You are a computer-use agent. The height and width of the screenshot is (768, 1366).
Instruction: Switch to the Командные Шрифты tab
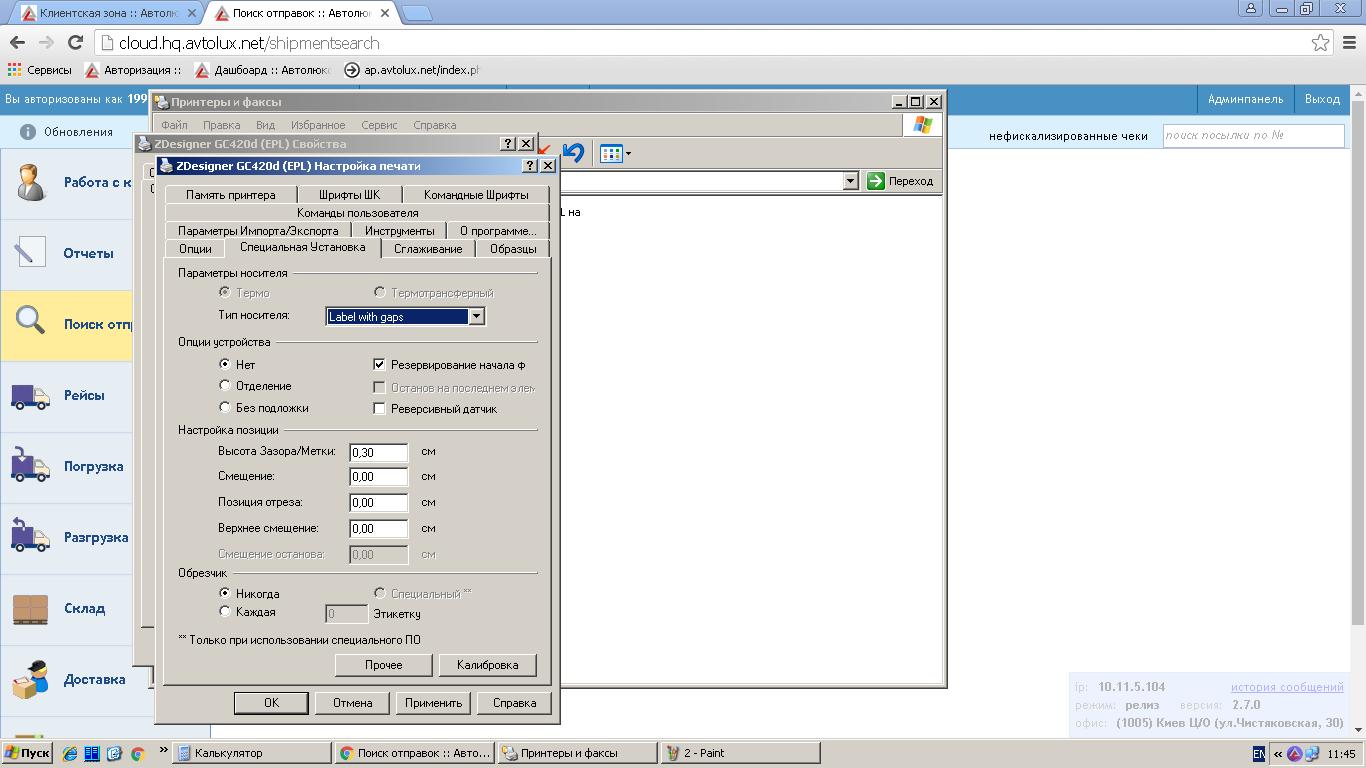(476, 195)
